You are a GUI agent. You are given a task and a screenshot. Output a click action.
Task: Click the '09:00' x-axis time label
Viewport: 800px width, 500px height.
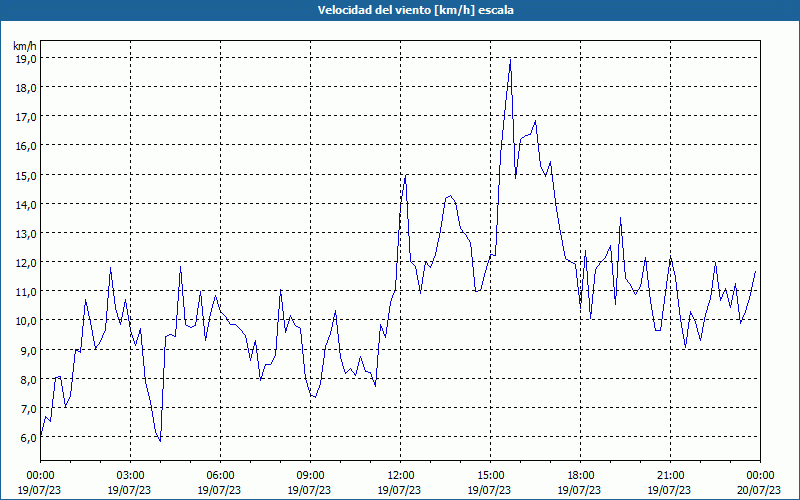pyautogui.click(x=310, y=476)
